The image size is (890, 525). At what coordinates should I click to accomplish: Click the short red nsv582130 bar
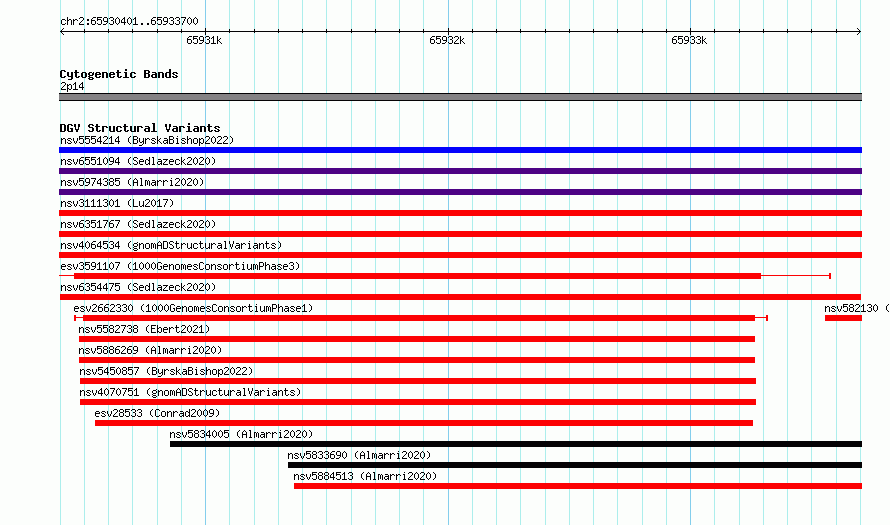pyautogui.click(x=843, y=318)
